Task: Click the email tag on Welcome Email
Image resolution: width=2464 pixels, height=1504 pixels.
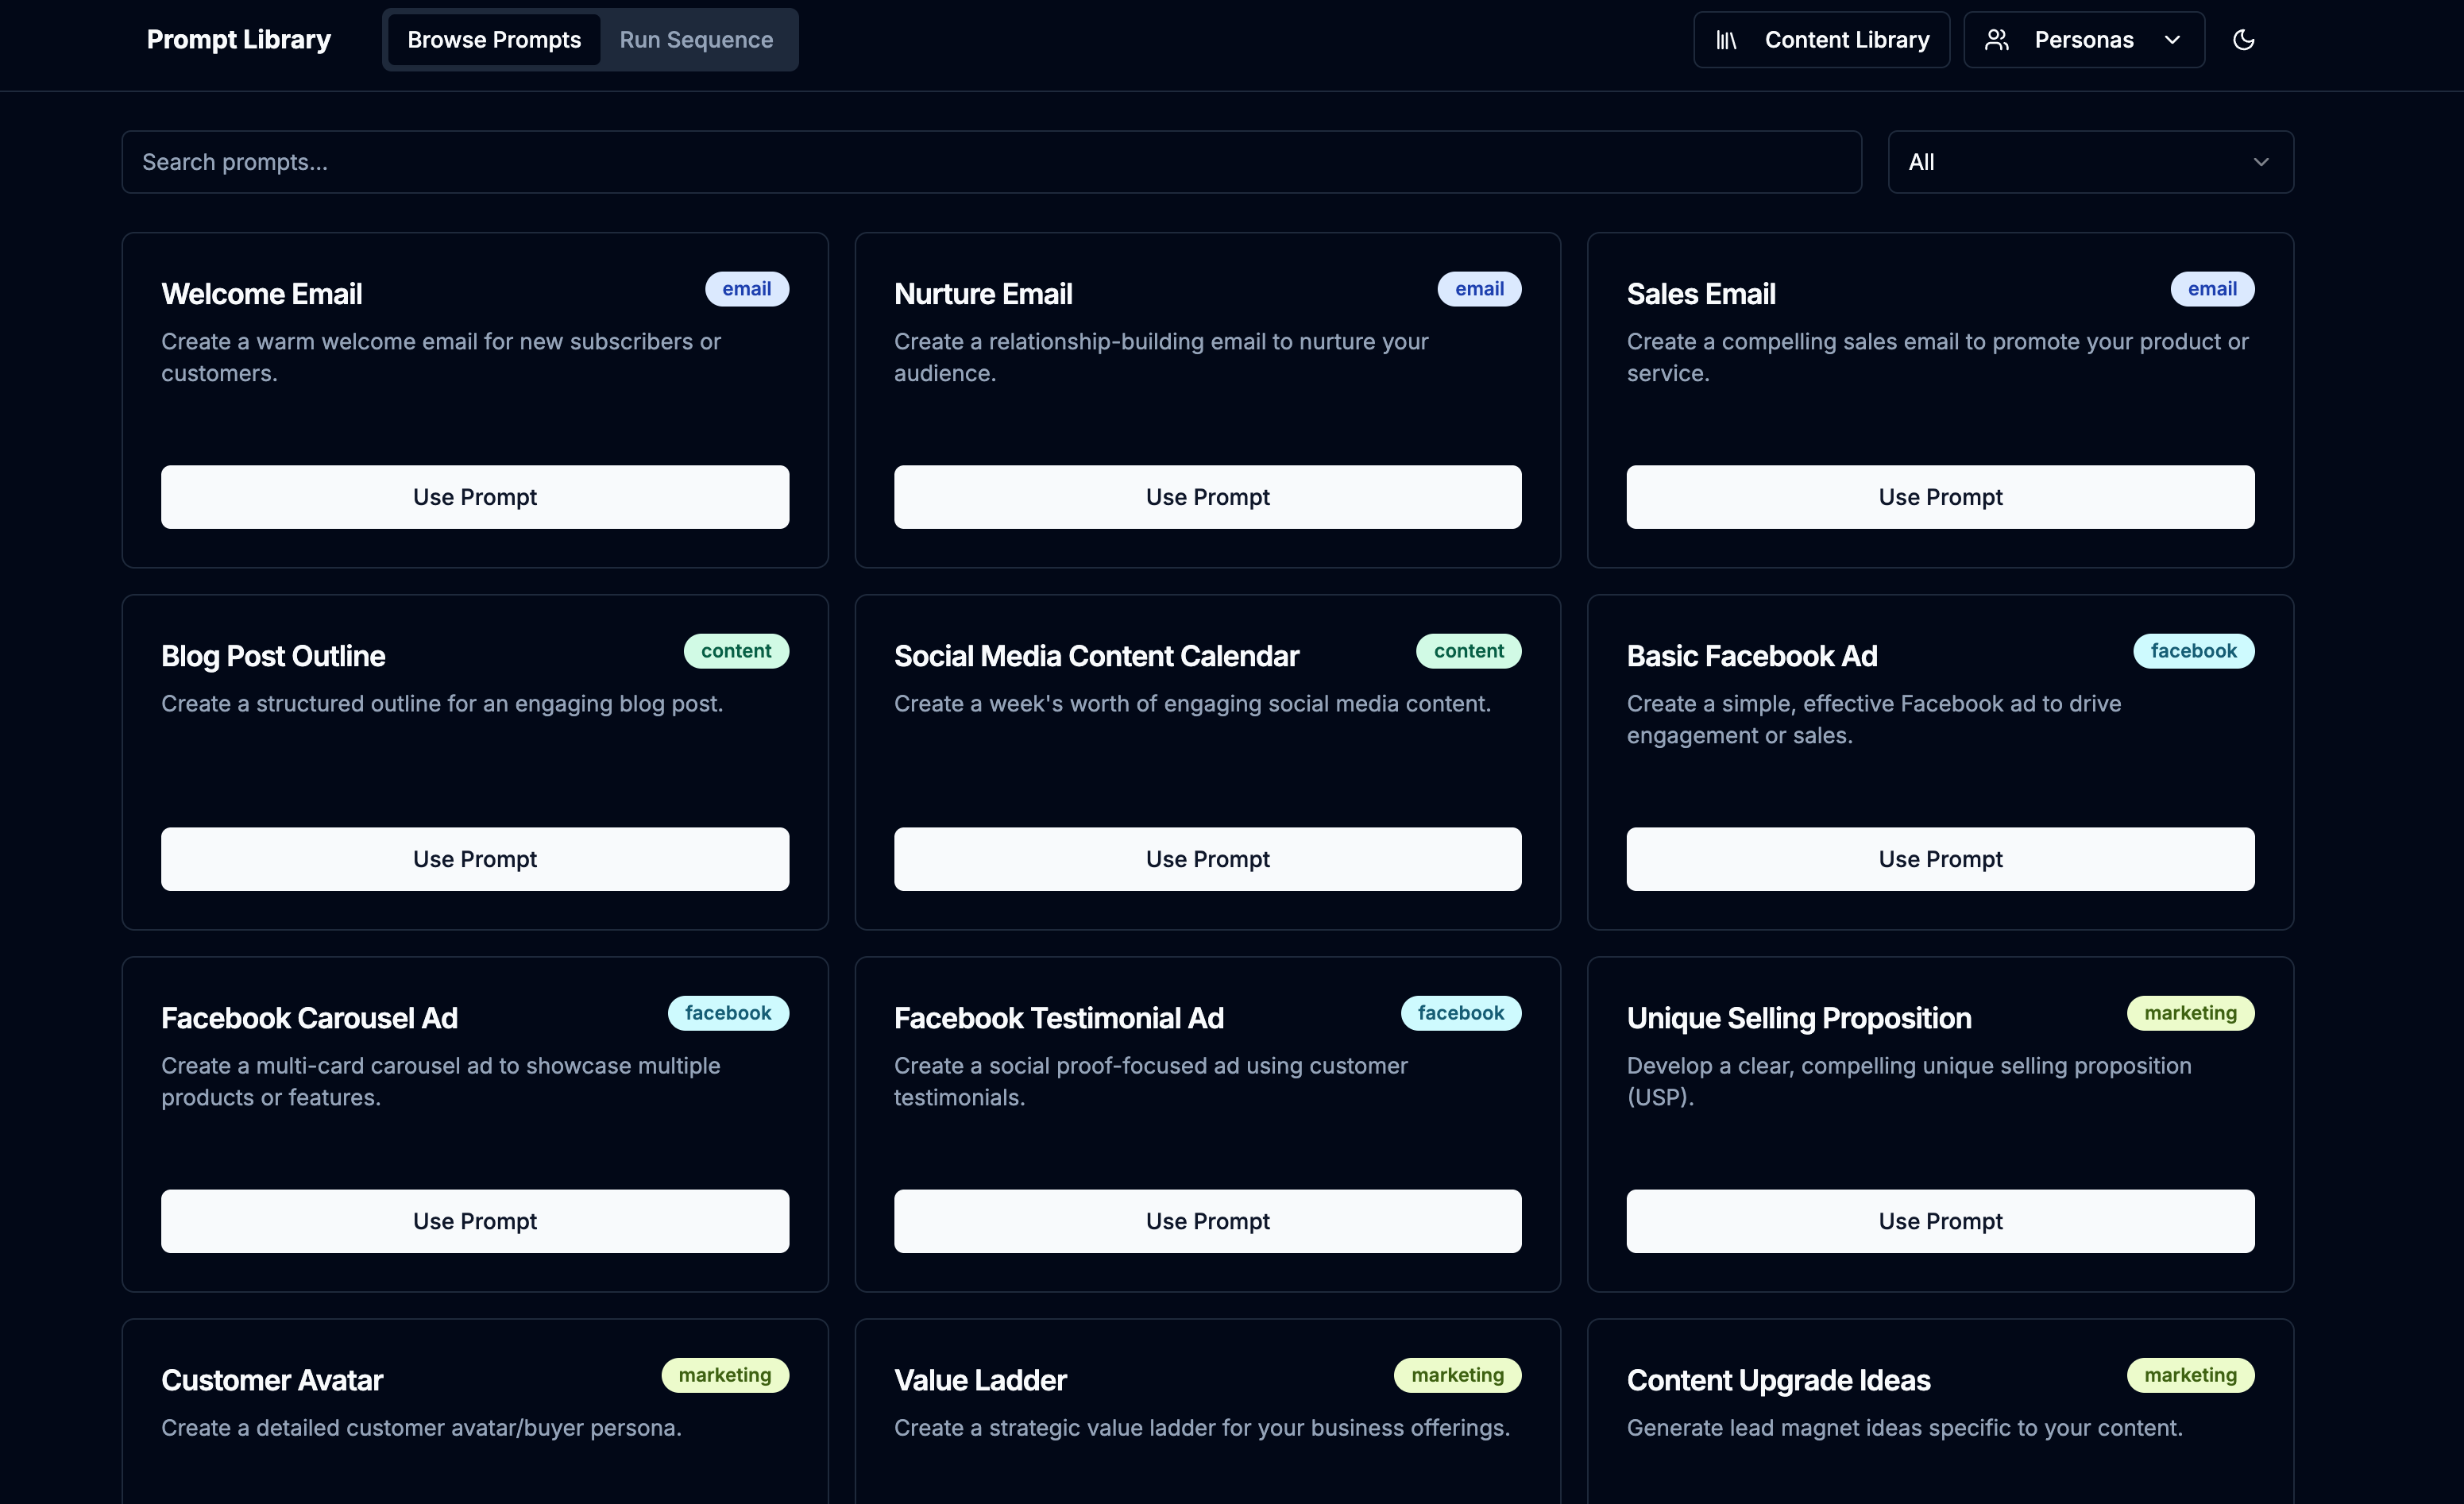Action: point(747,289)
